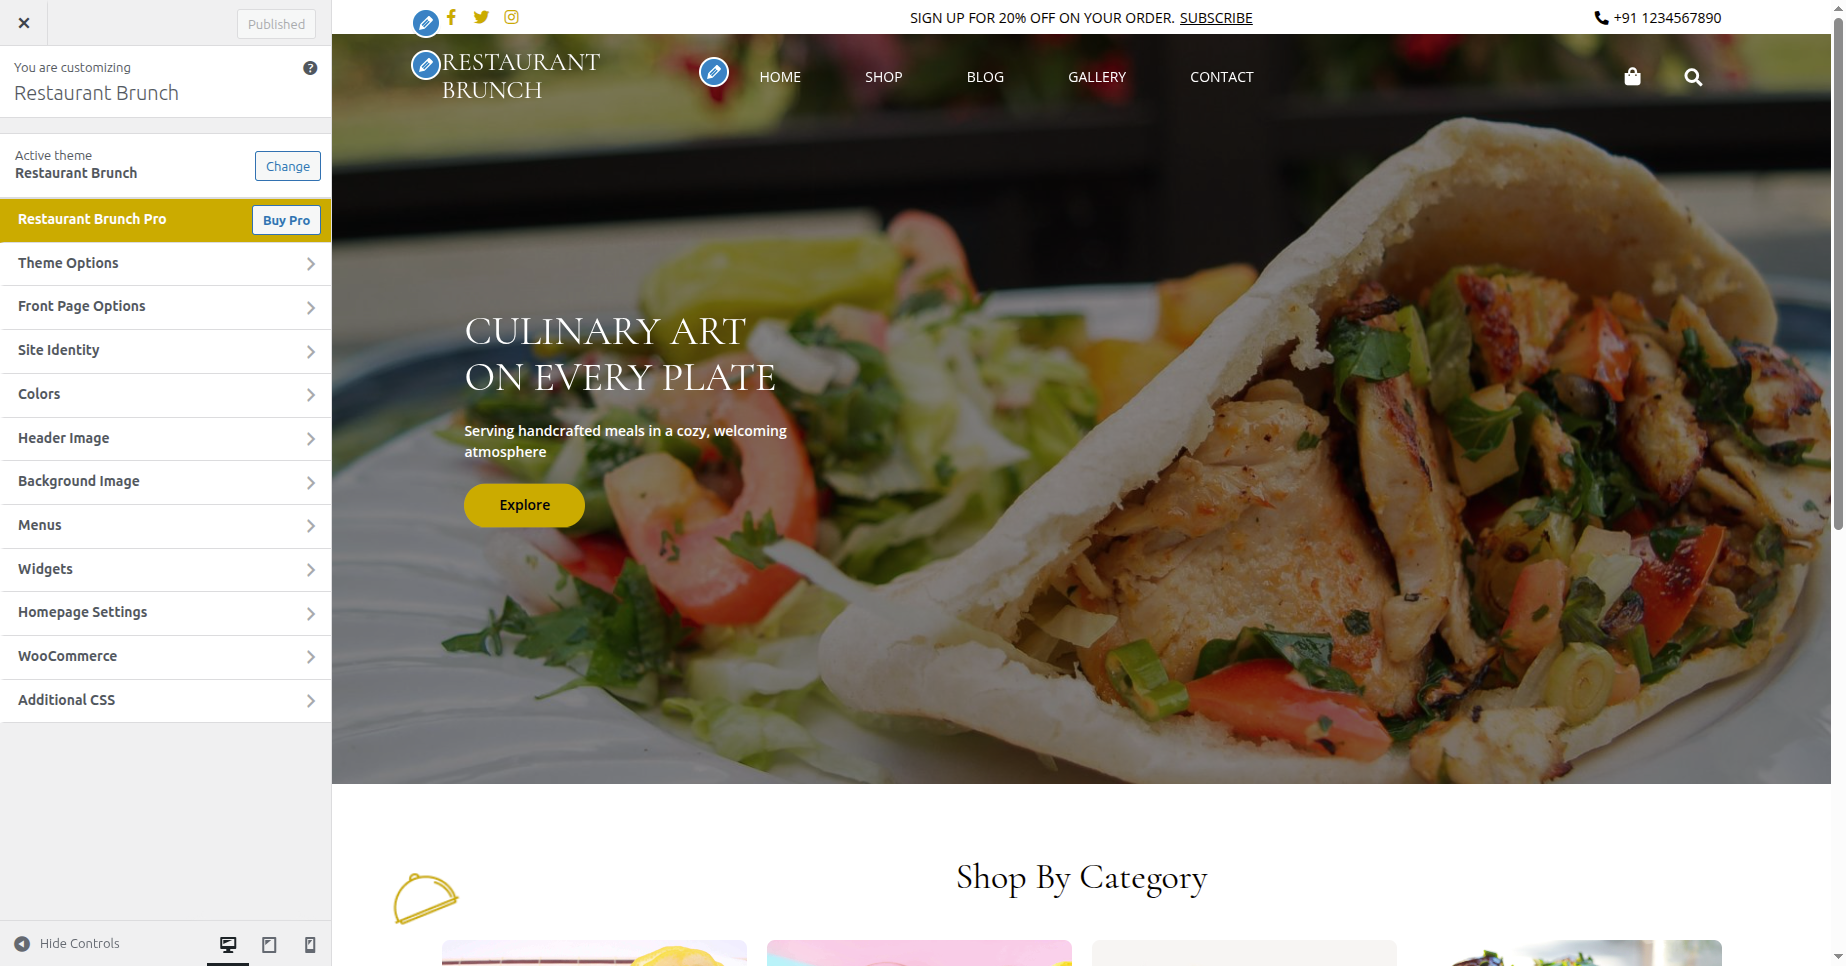Image resolution: width=1846 pixels, height=966 pixels.
Task: Switch to mobile preview mode
Action: (310, 944)
